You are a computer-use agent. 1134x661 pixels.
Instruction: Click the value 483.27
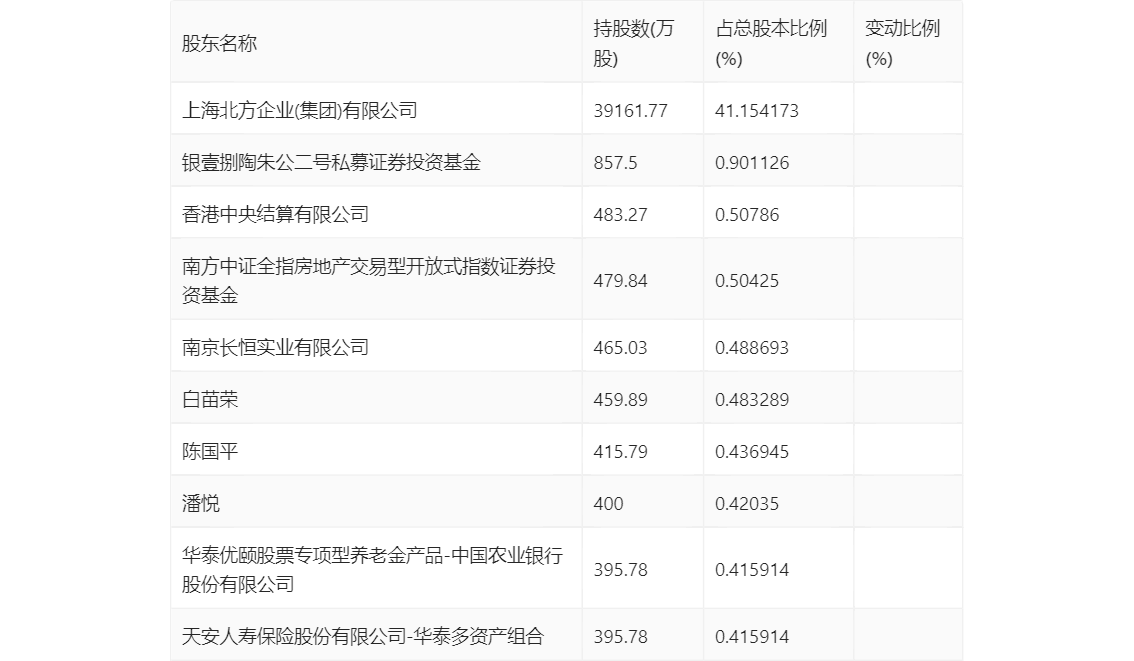point(621,215)
